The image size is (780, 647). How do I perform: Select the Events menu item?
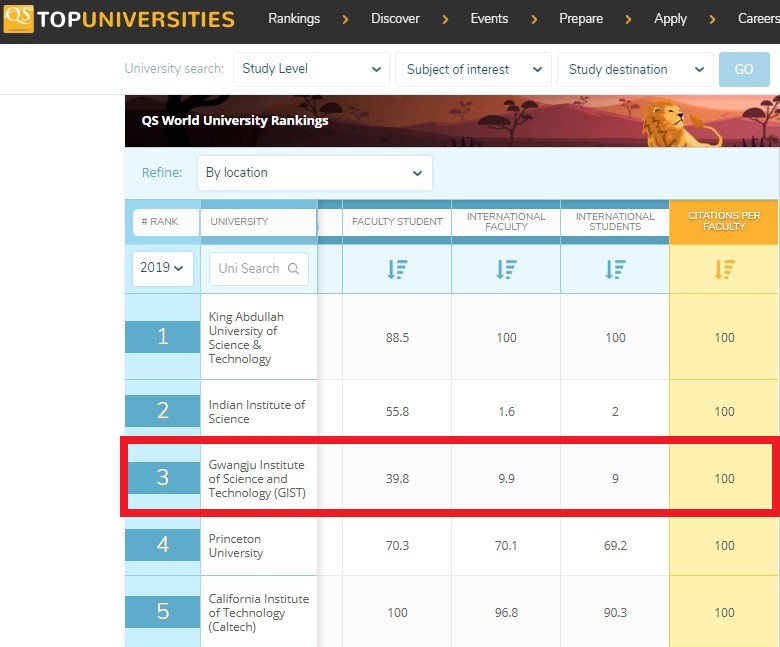point(489,18)
